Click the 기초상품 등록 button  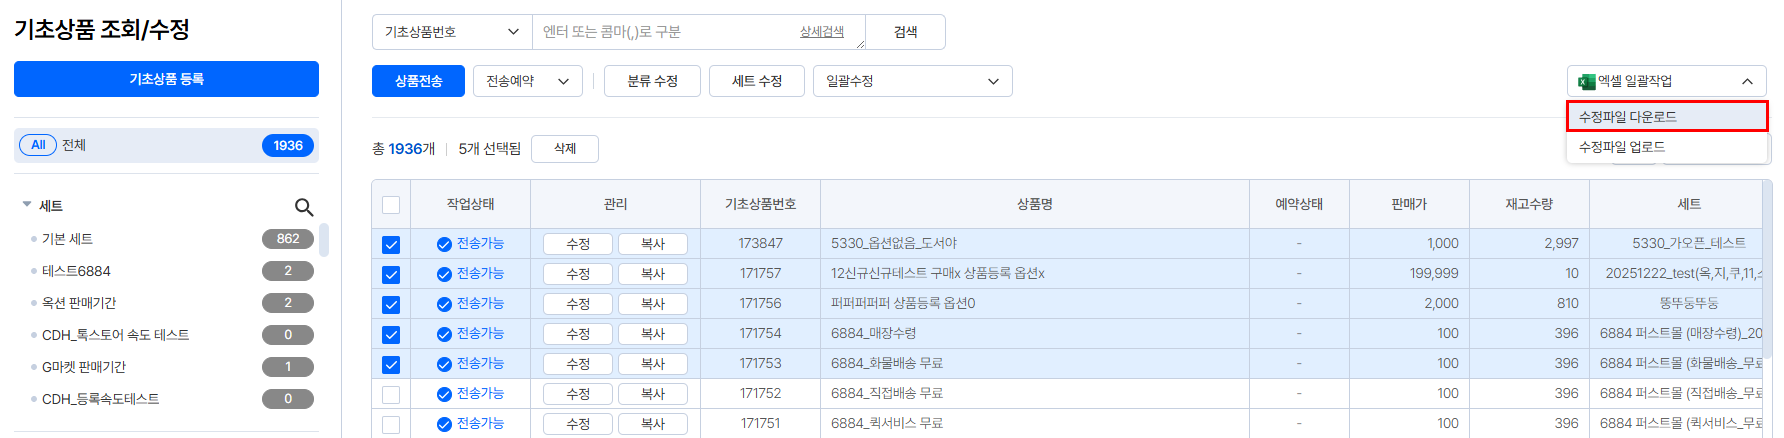click(x=166, y=79)
